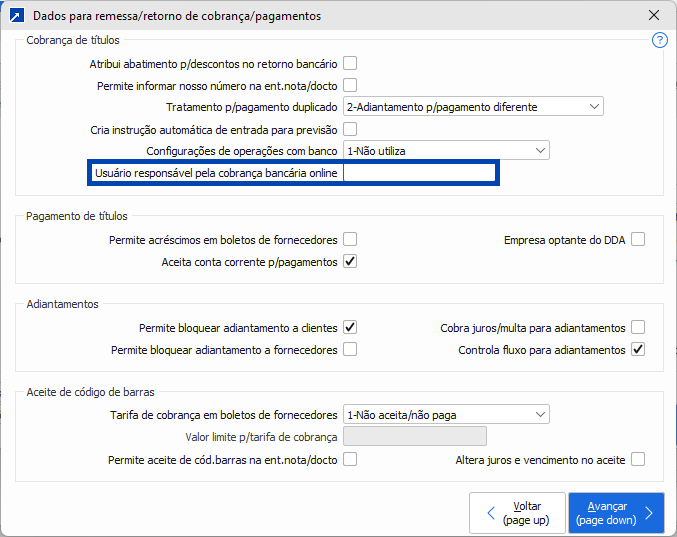Uncheck 'Aceita conta corrente p/pagamentos'
The height and width of the screenshot is (537, 677).
350,262
